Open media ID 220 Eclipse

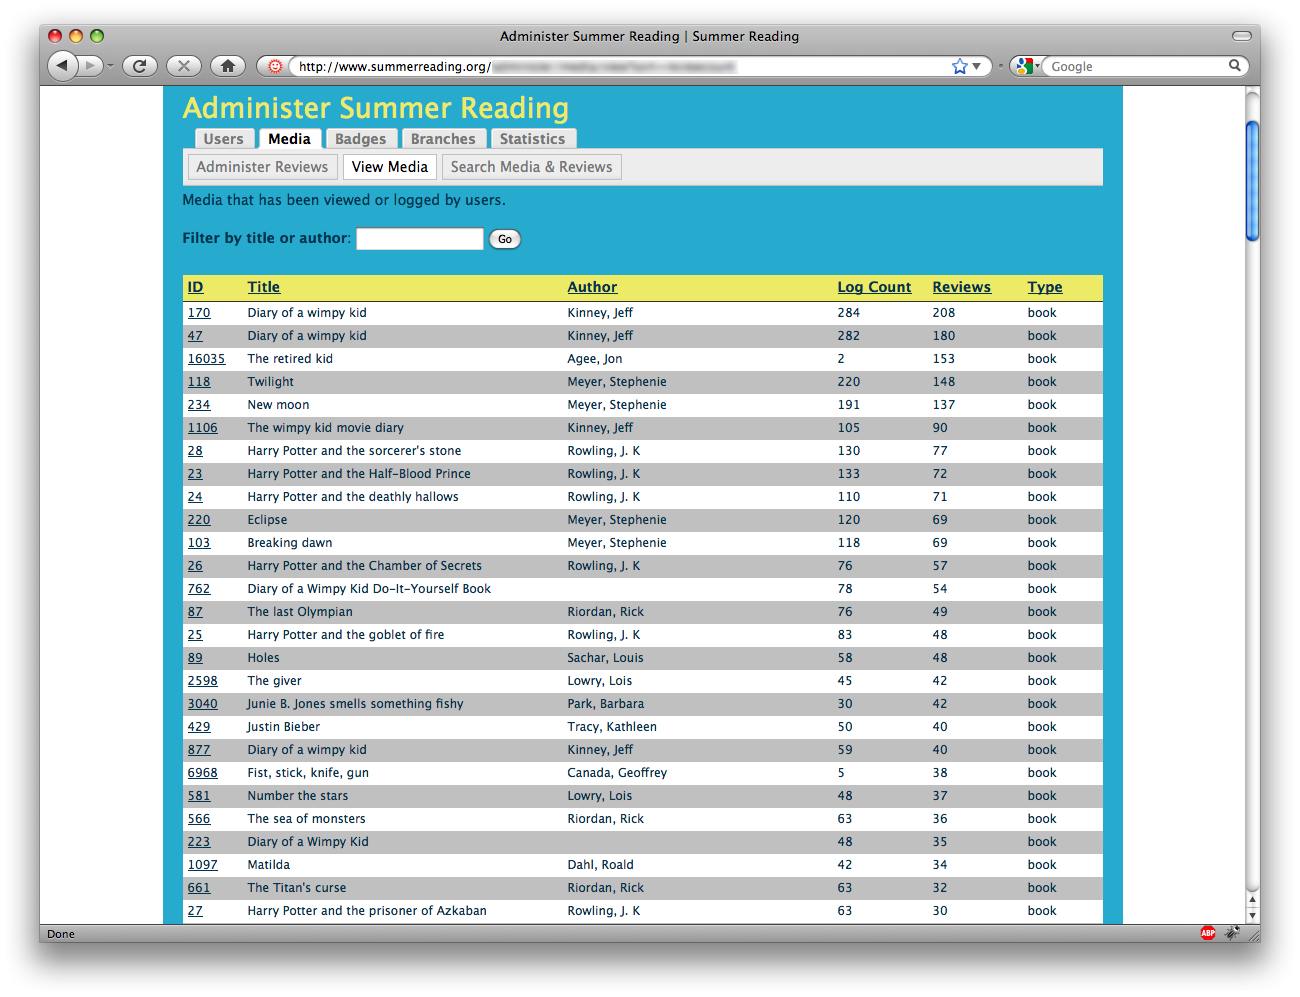tap(199, 520)
